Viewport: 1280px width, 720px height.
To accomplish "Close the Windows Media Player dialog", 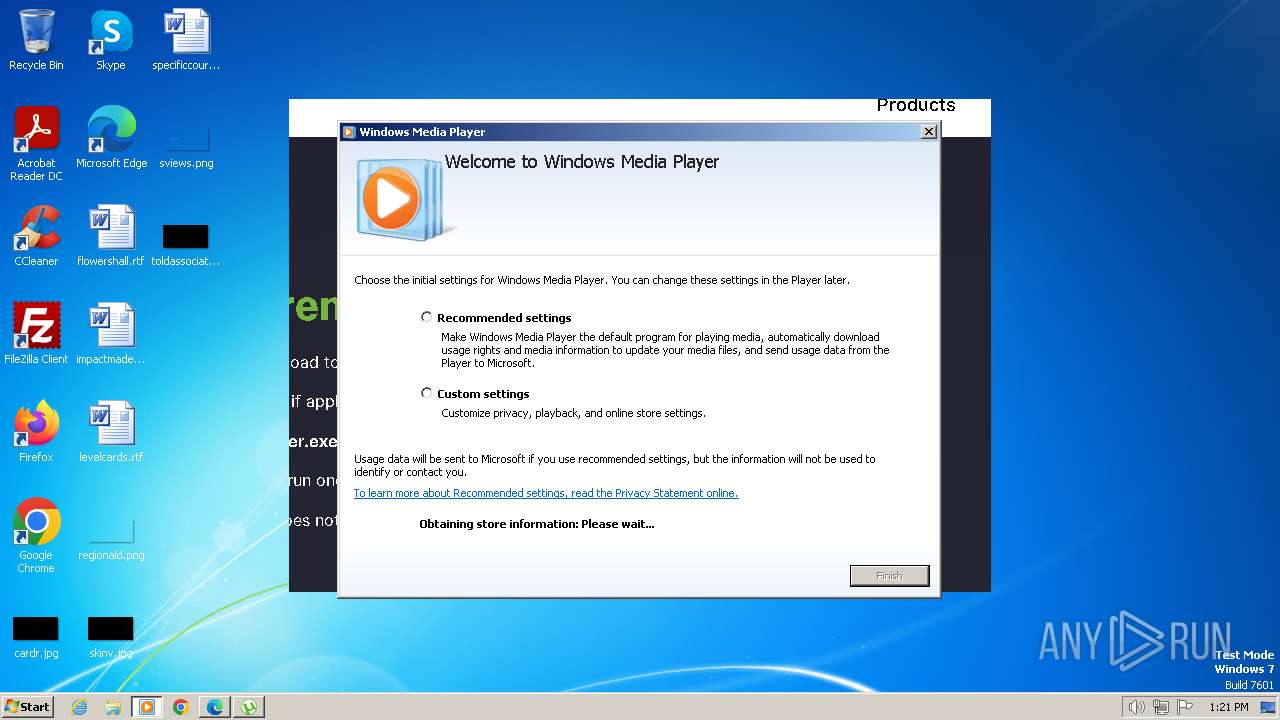I will [x=928, y=132].
